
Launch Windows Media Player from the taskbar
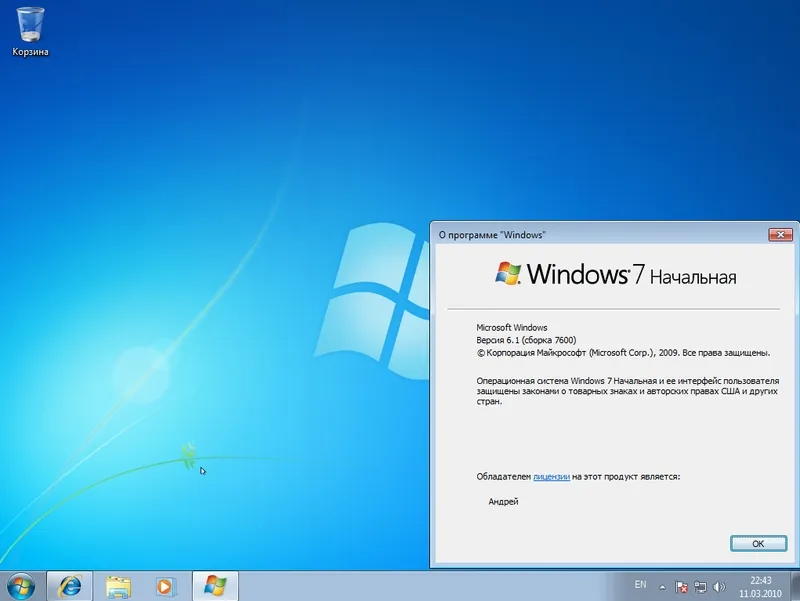(x=165, y=586)
